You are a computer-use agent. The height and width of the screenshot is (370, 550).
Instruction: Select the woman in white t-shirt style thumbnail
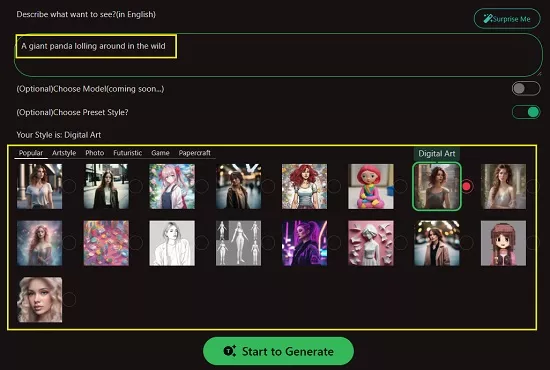click(40, 186)
